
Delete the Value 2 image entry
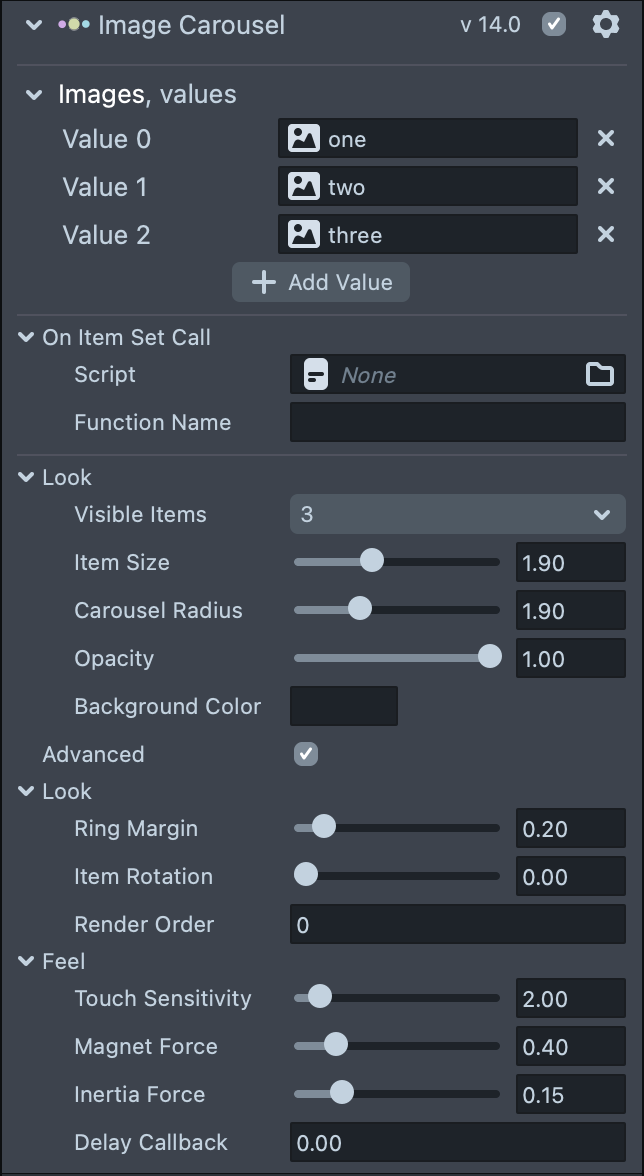[x=605, y=235]
